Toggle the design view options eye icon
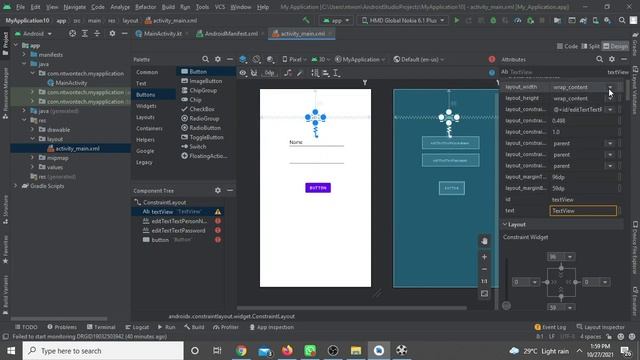 (243, 73)
